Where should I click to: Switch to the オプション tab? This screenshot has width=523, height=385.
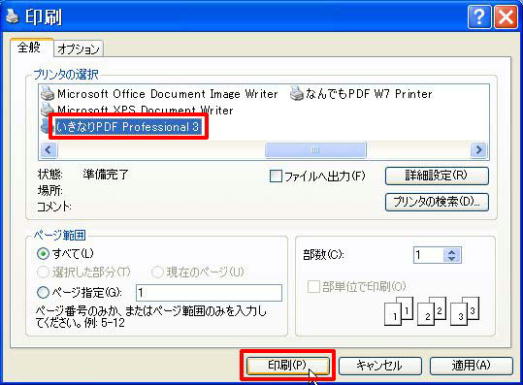78,49
